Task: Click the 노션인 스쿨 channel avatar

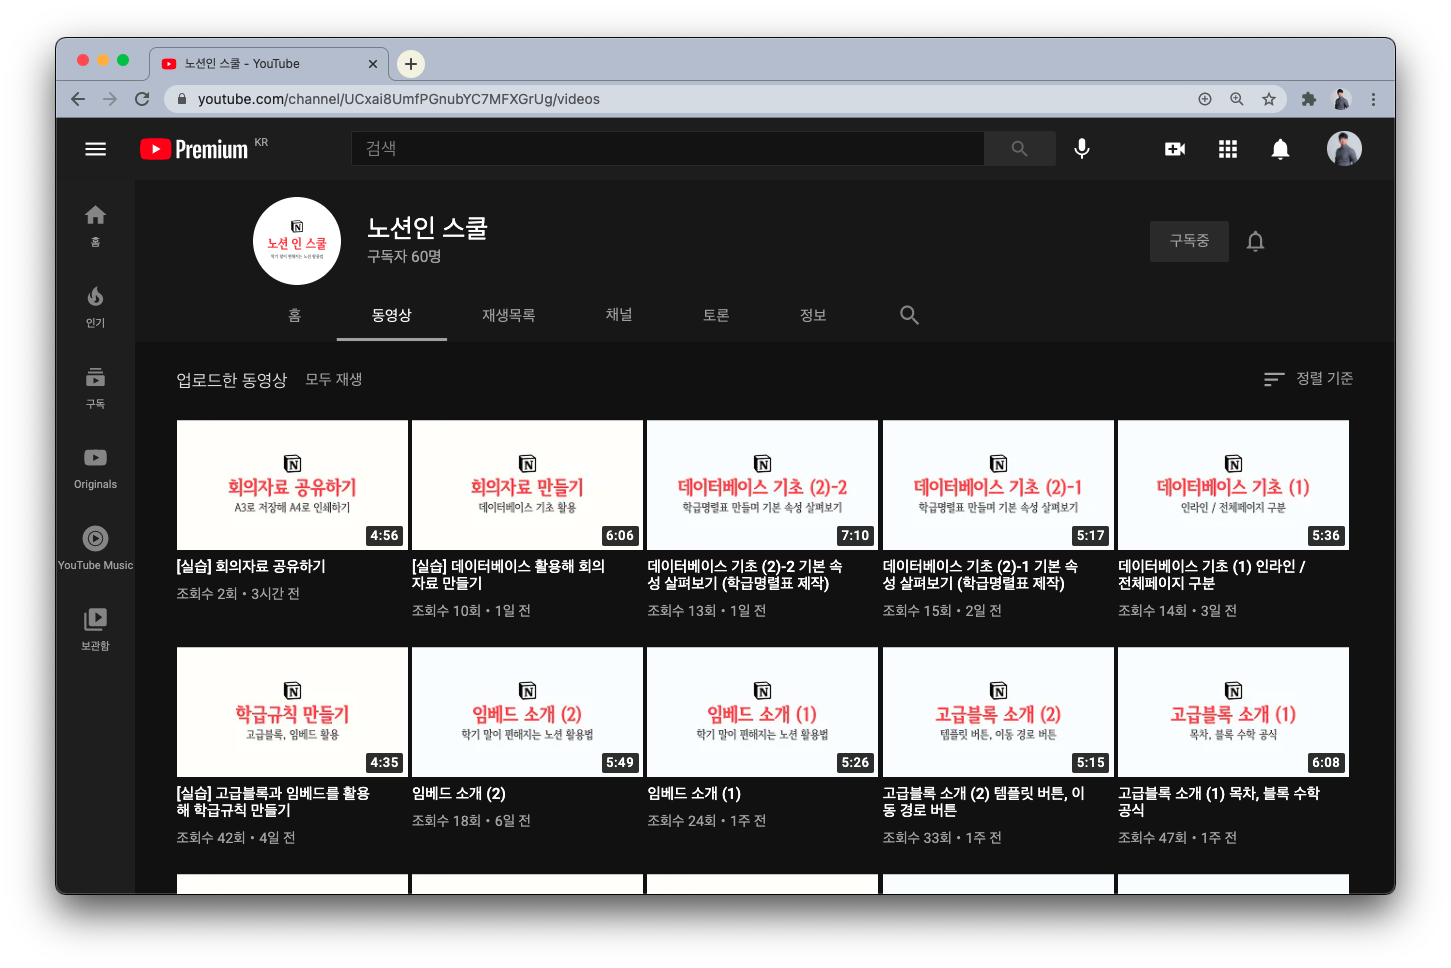Action: pos(297,241)
